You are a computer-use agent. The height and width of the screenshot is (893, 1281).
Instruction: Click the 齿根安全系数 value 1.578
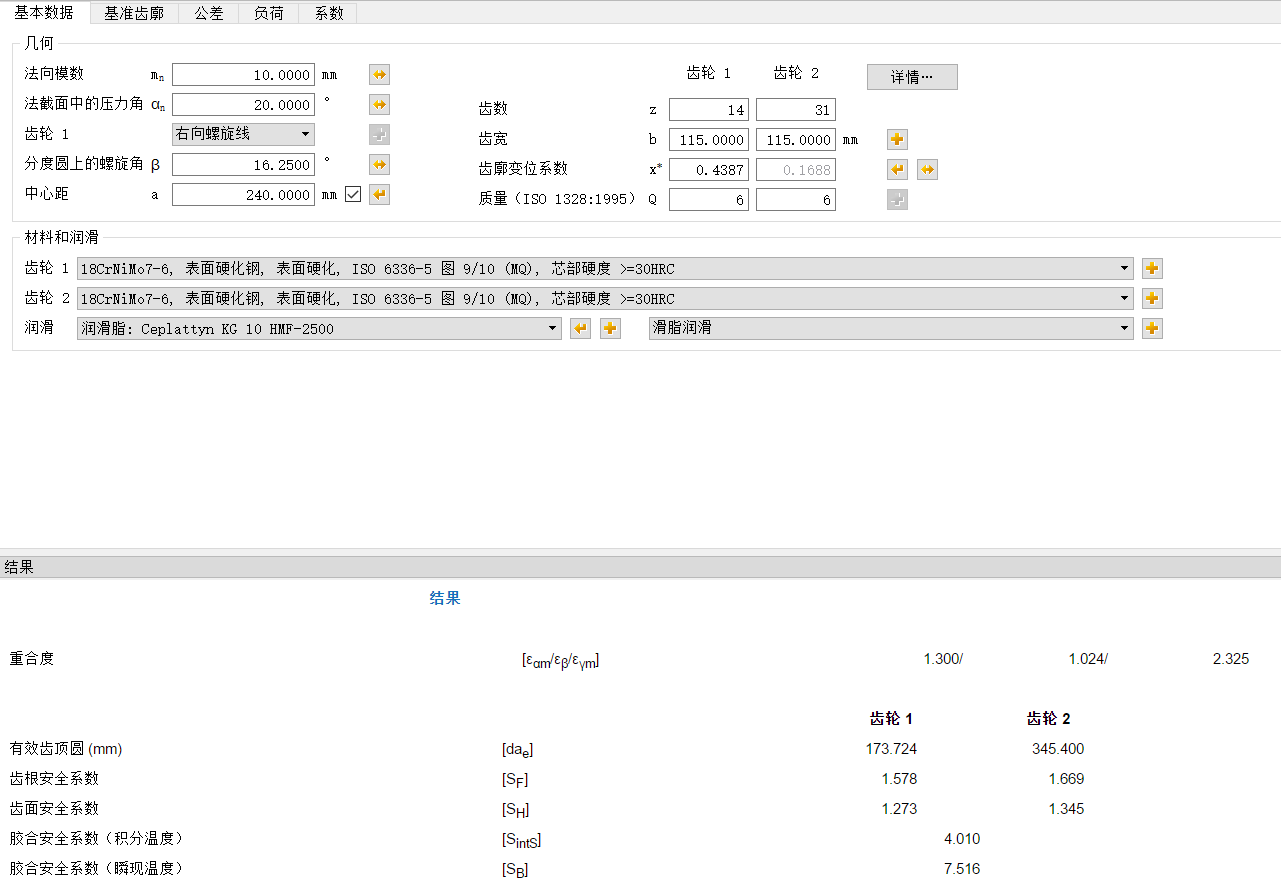point(899,779)
